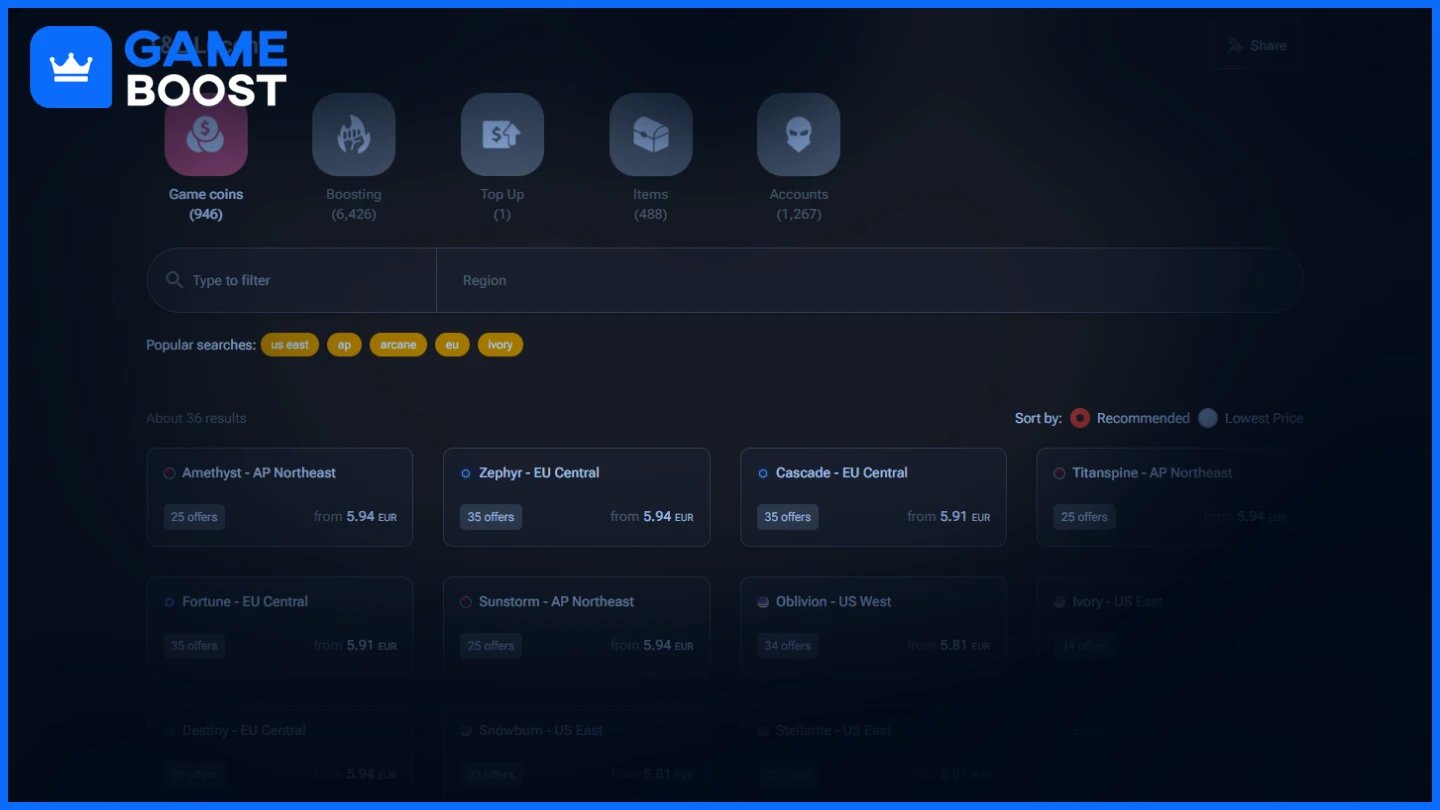Open the Top Up category icon
The height and width of the screenshot is (810, 1440).
(502, 135)
